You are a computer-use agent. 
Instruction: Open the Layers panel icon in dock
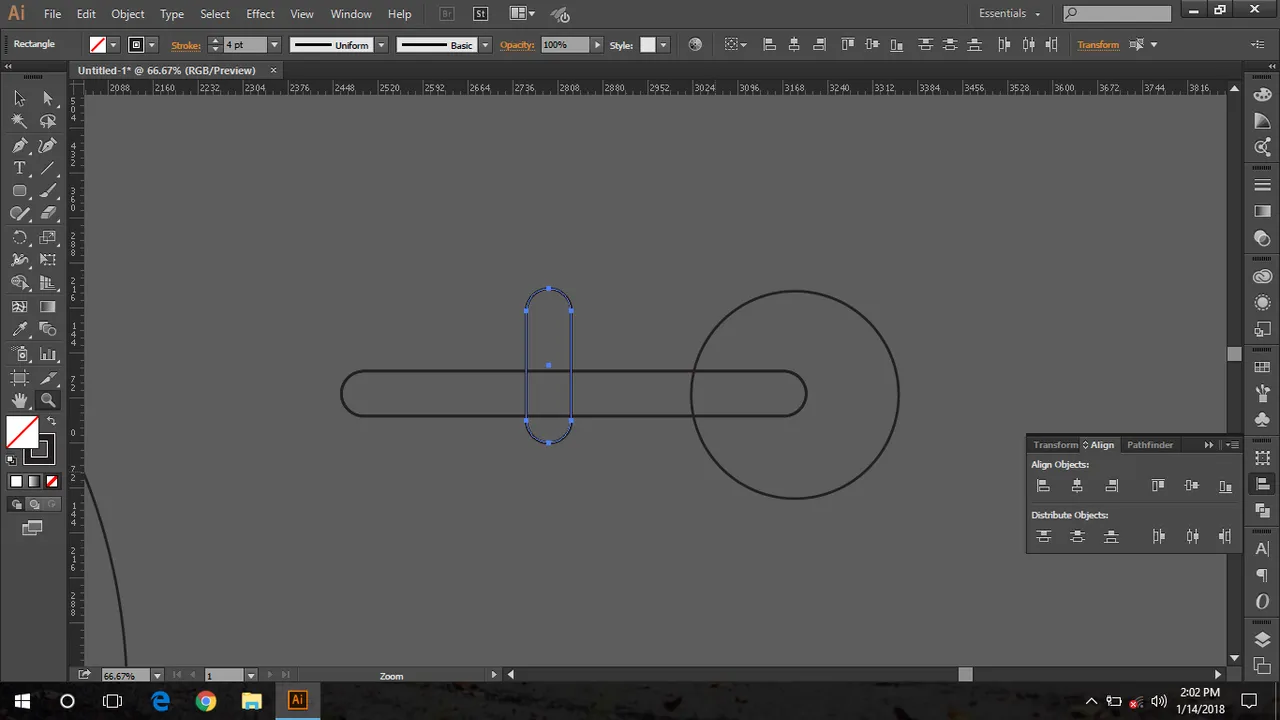1262,640
